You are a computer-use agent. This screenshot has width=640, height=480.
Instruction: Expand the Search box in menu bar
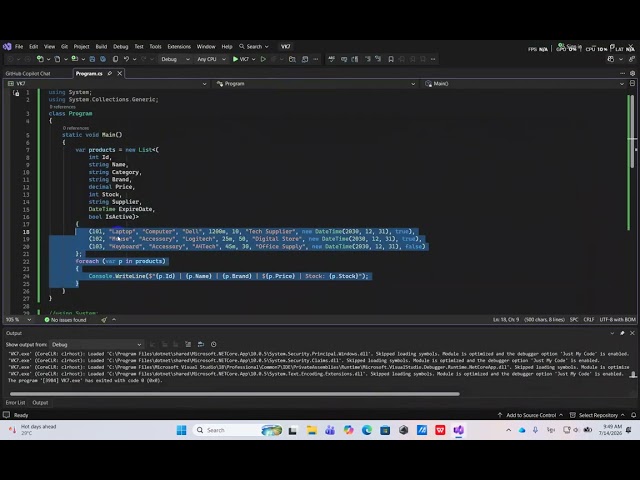point(254,47)
